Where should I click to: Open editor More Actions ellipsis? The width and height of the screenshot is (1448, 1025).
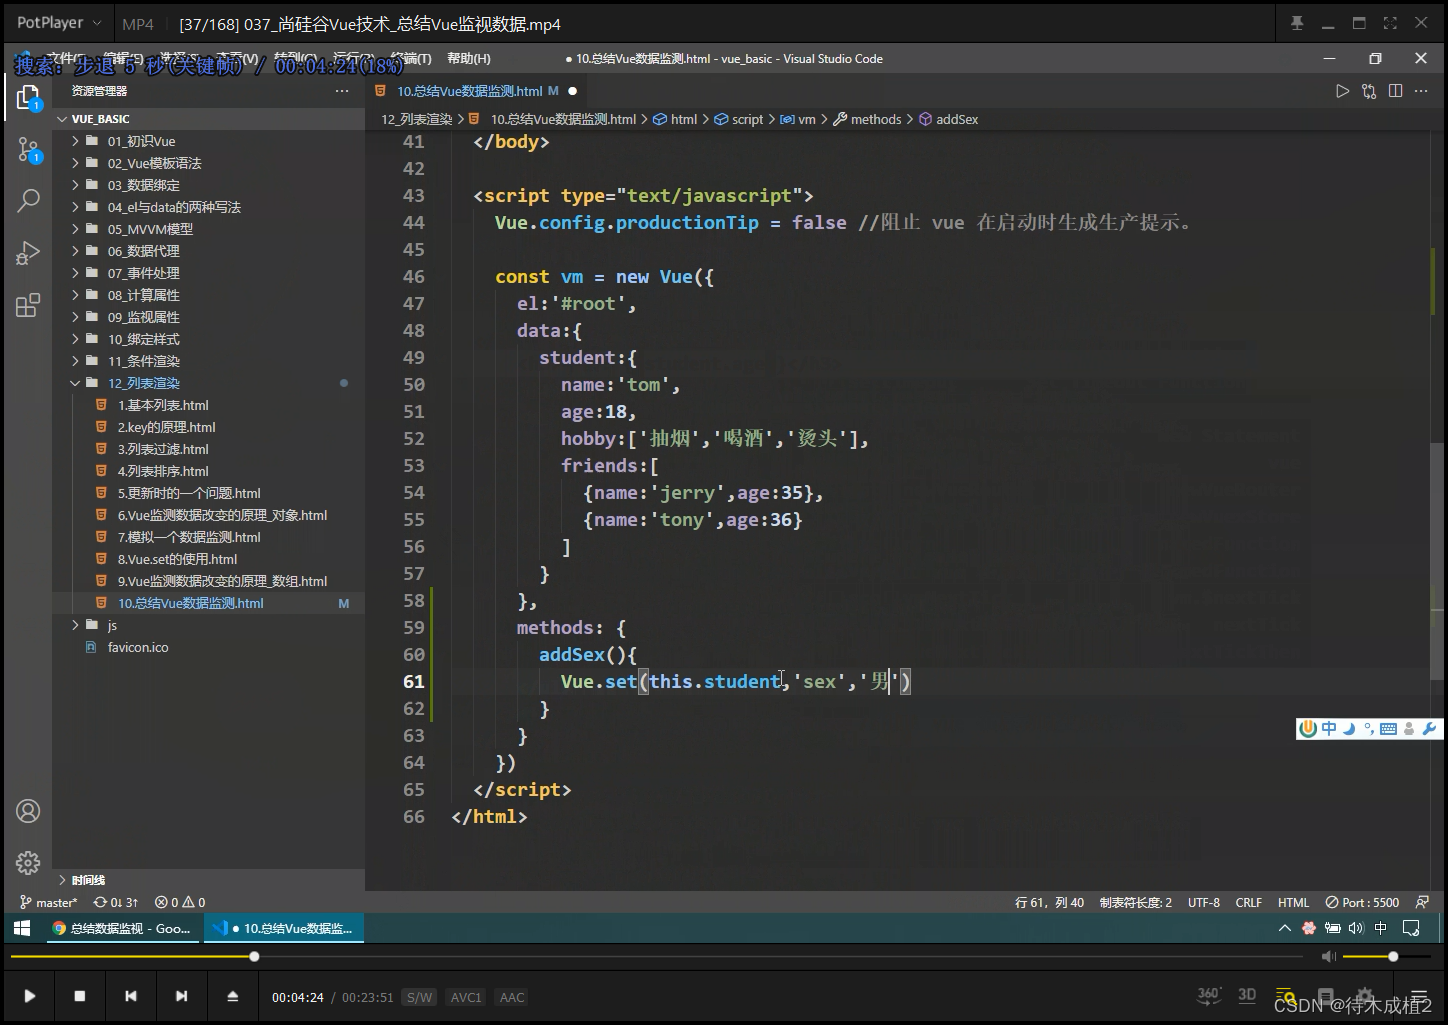click(x=1421, y=91)
